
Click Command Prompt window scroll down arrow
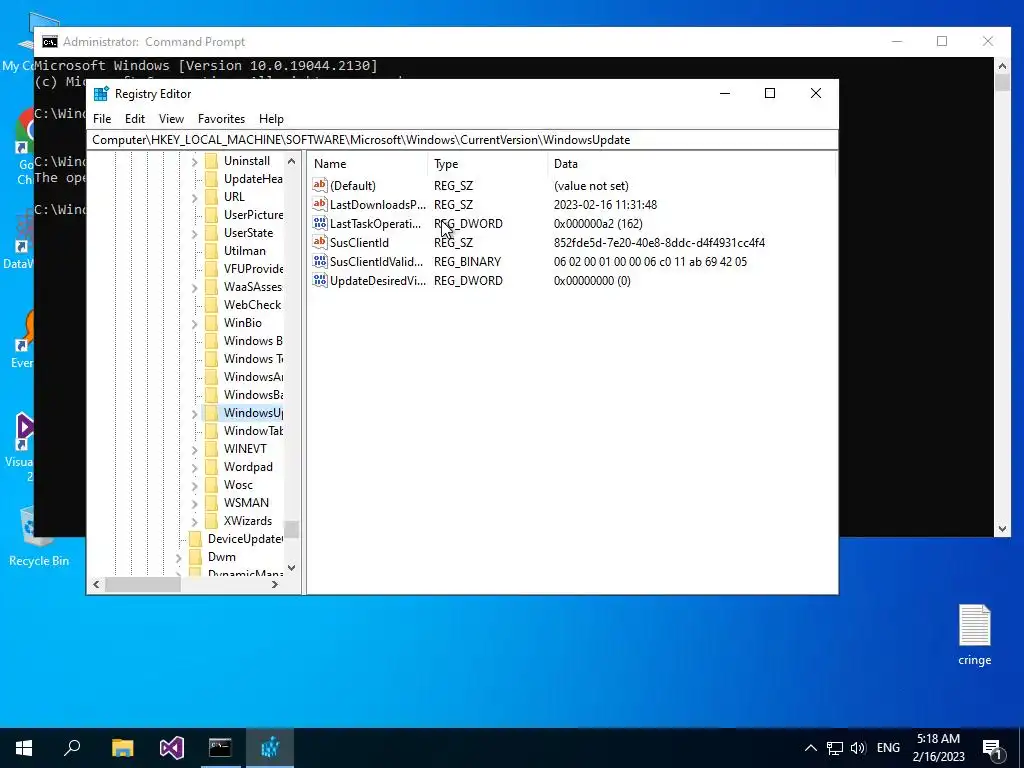tap(1002, 529)
